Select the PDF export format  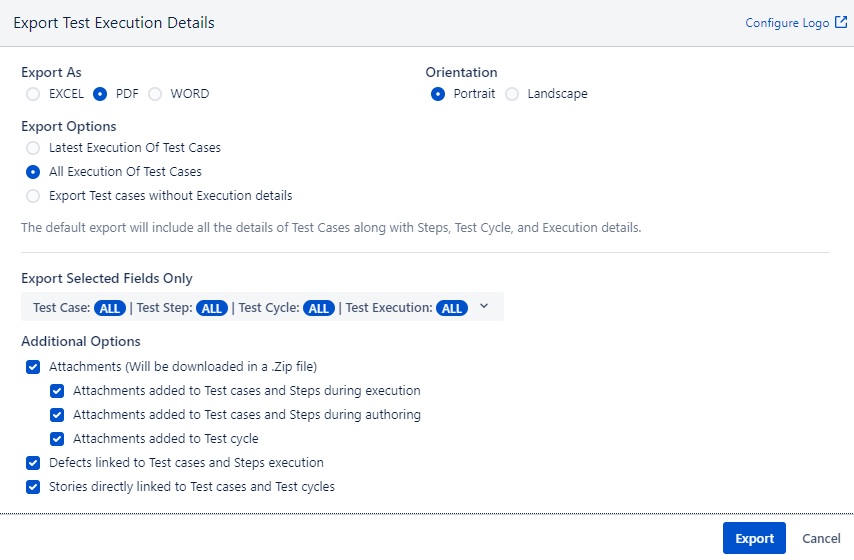coord(100,94)
